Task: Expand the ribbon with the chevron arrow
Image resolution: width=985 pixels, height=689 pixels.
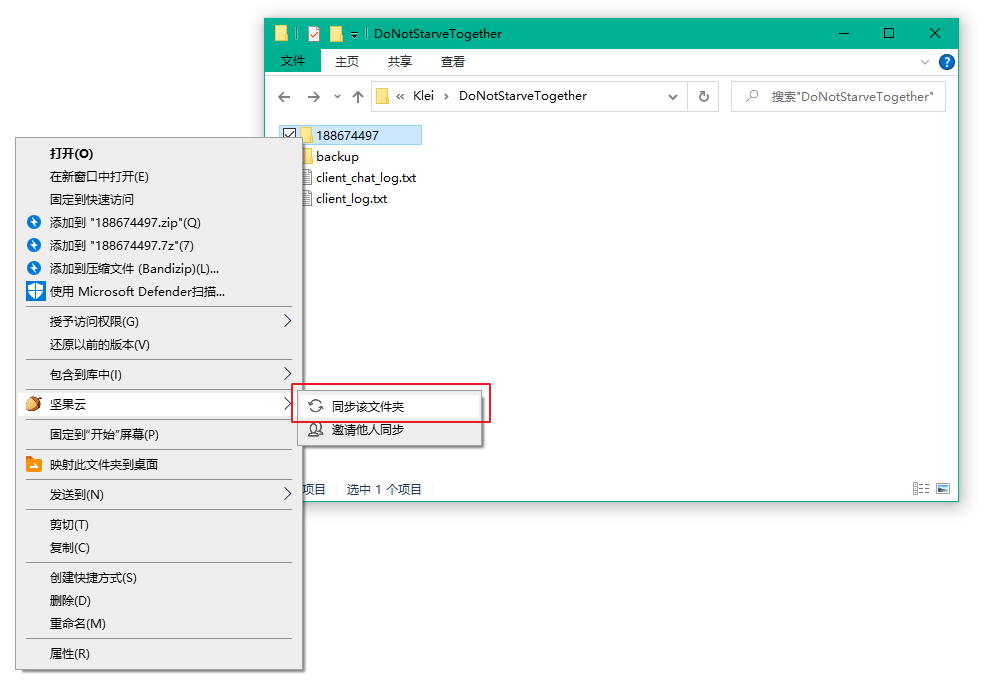Action: click(x=925, y=62)
